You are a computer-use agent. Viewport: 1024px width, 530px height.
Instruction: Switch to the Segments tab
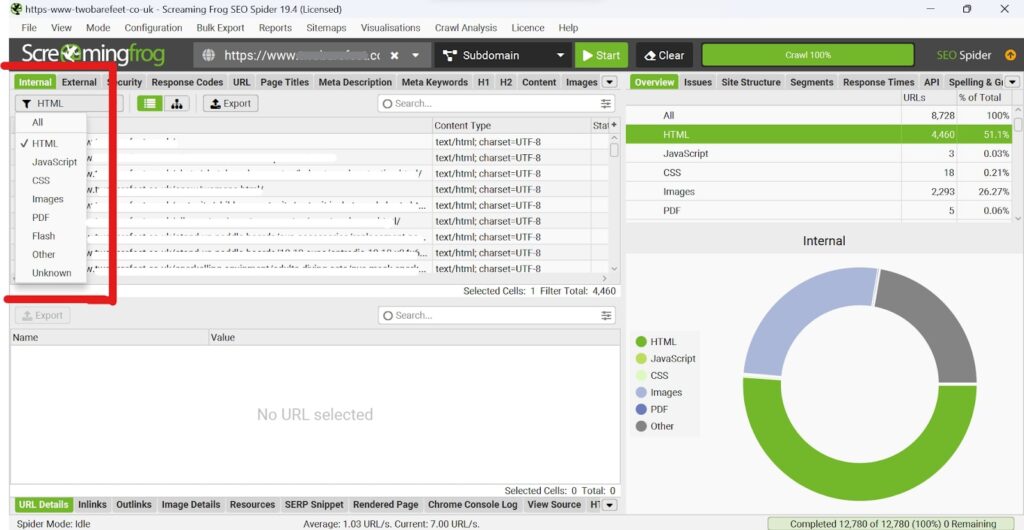(811, 82)
